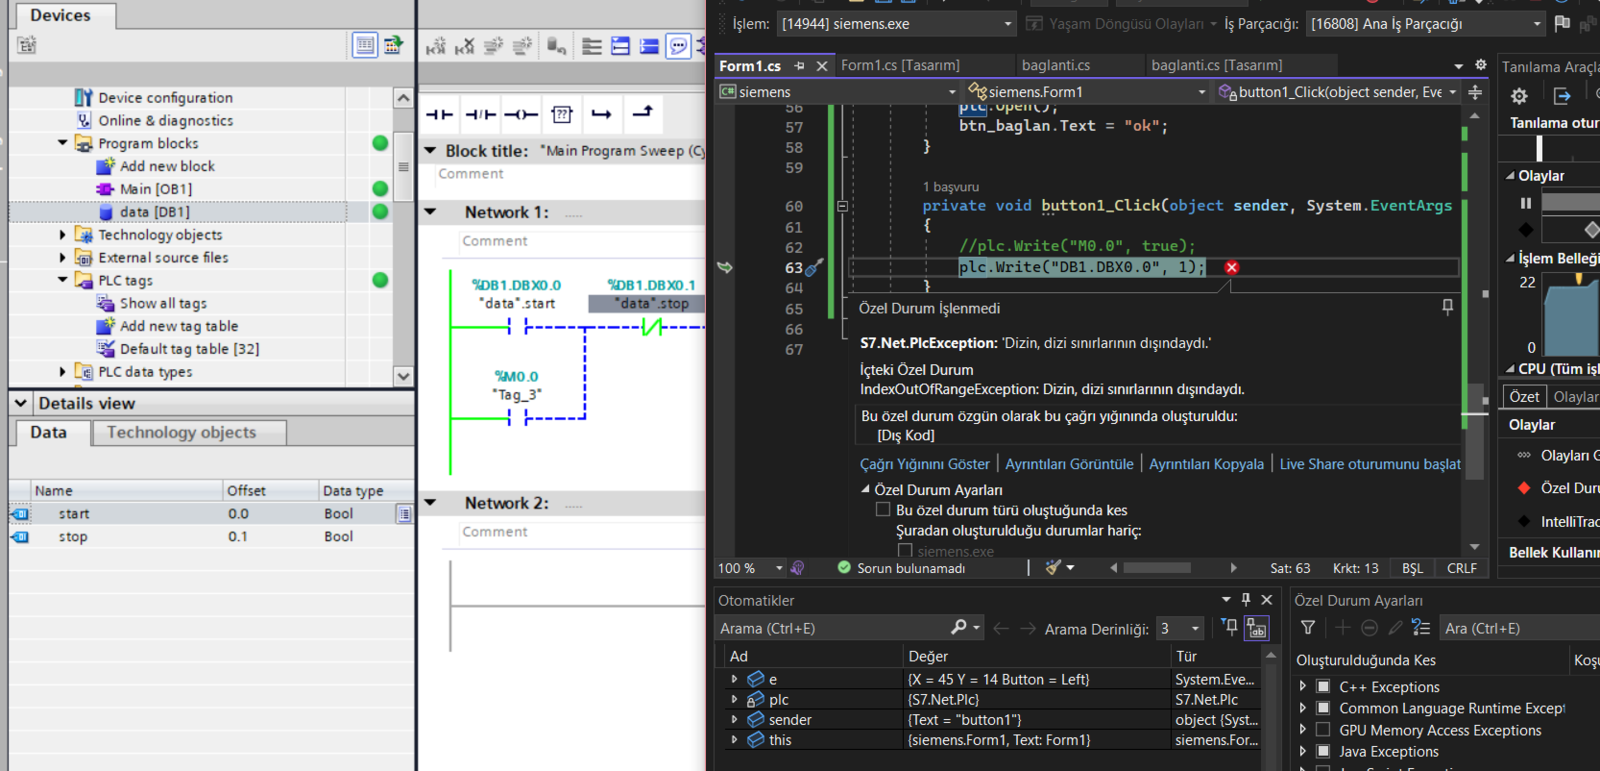Open the Arama Derinliği depth dropdown

coord(1180,628)
